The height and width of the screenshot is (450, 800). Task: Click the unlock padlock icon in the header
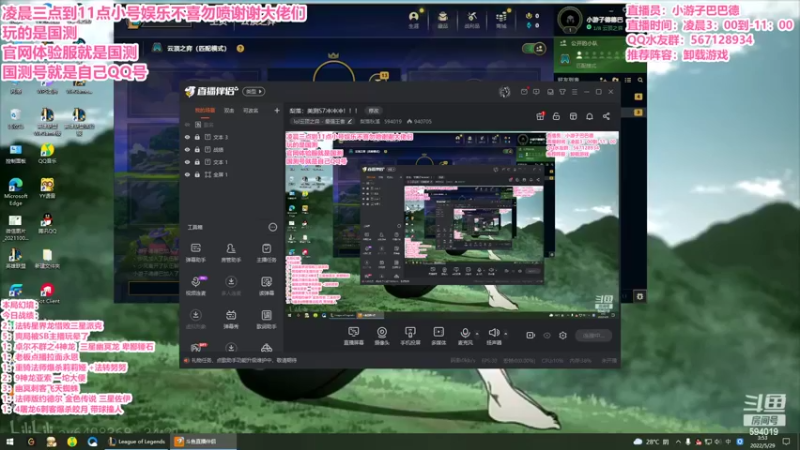pyautogui.click(x=557, y=116)
